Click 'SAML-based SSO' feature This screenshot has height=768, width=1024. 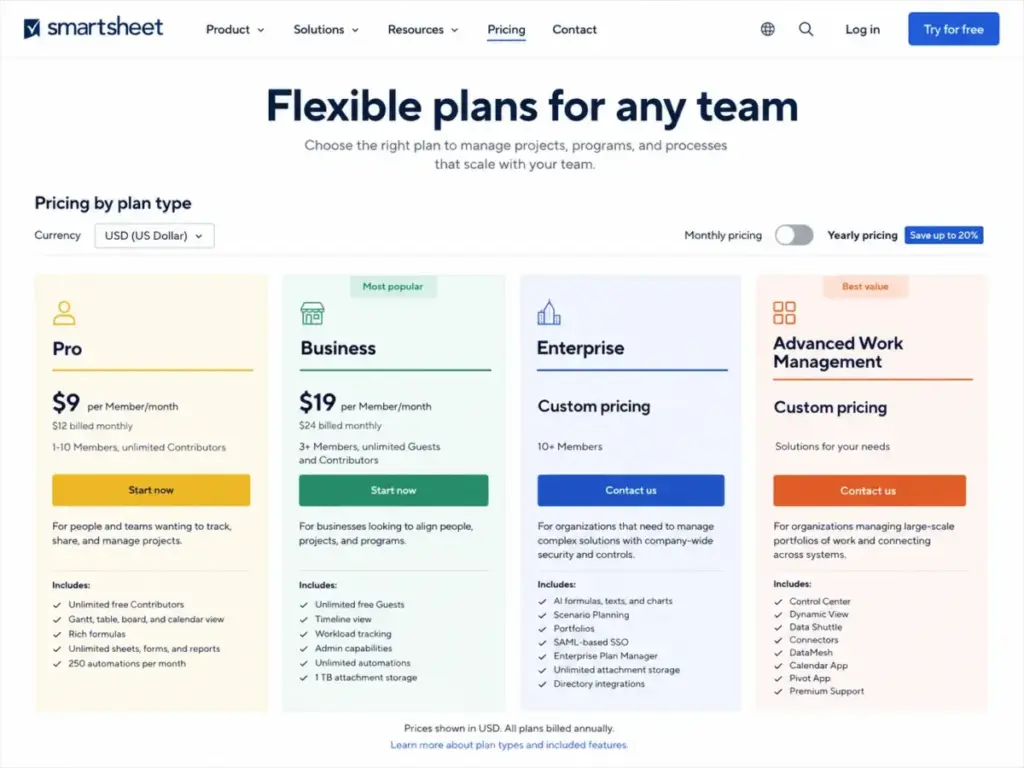tap(590, 643)
